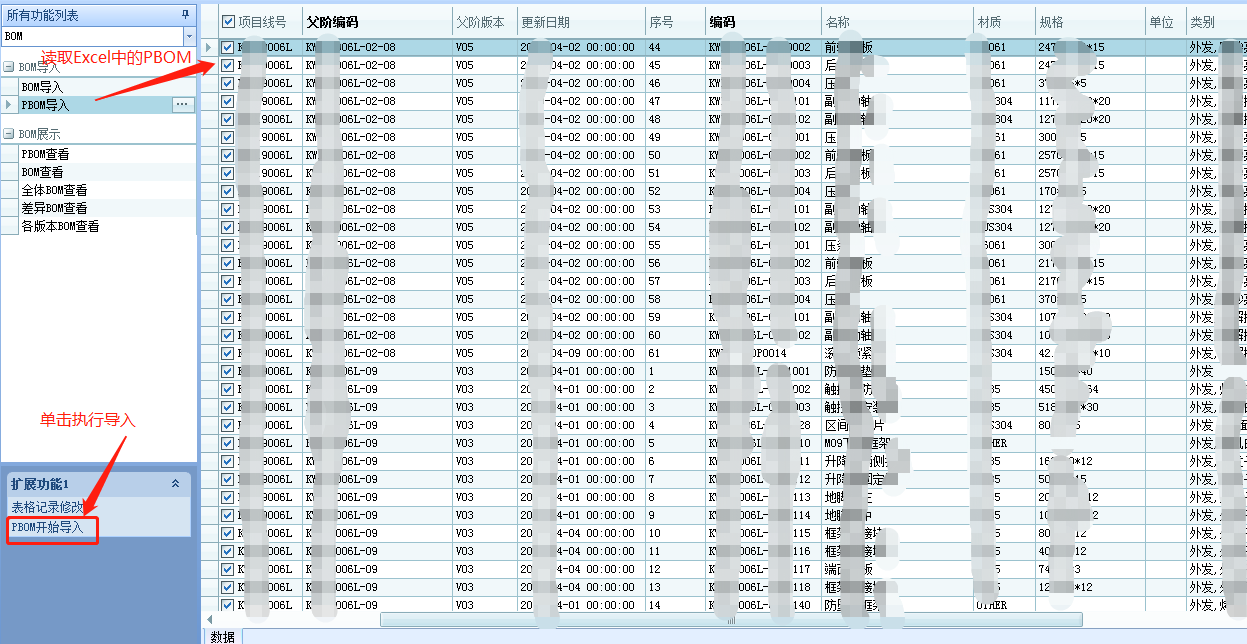Click the V05 cell in row 序号 48

tap(484, 119)
